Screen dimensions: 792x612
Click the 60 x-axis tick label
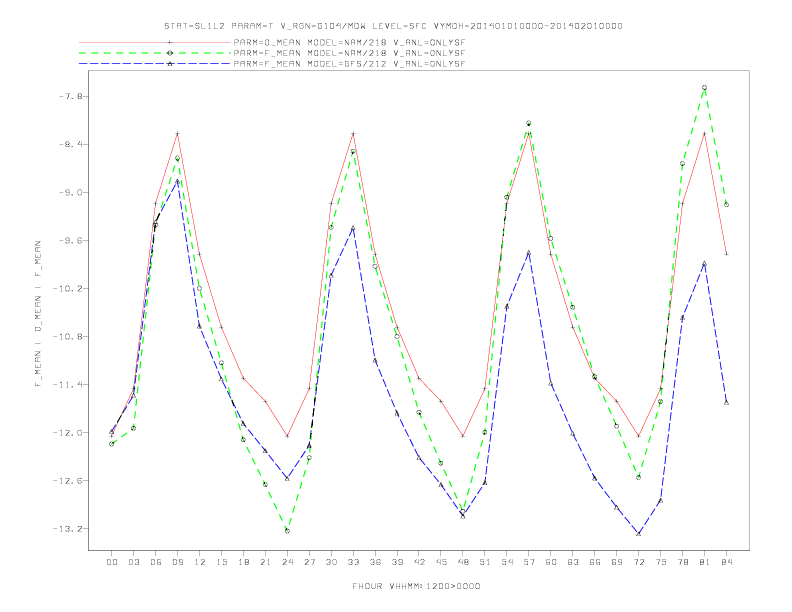551,562
